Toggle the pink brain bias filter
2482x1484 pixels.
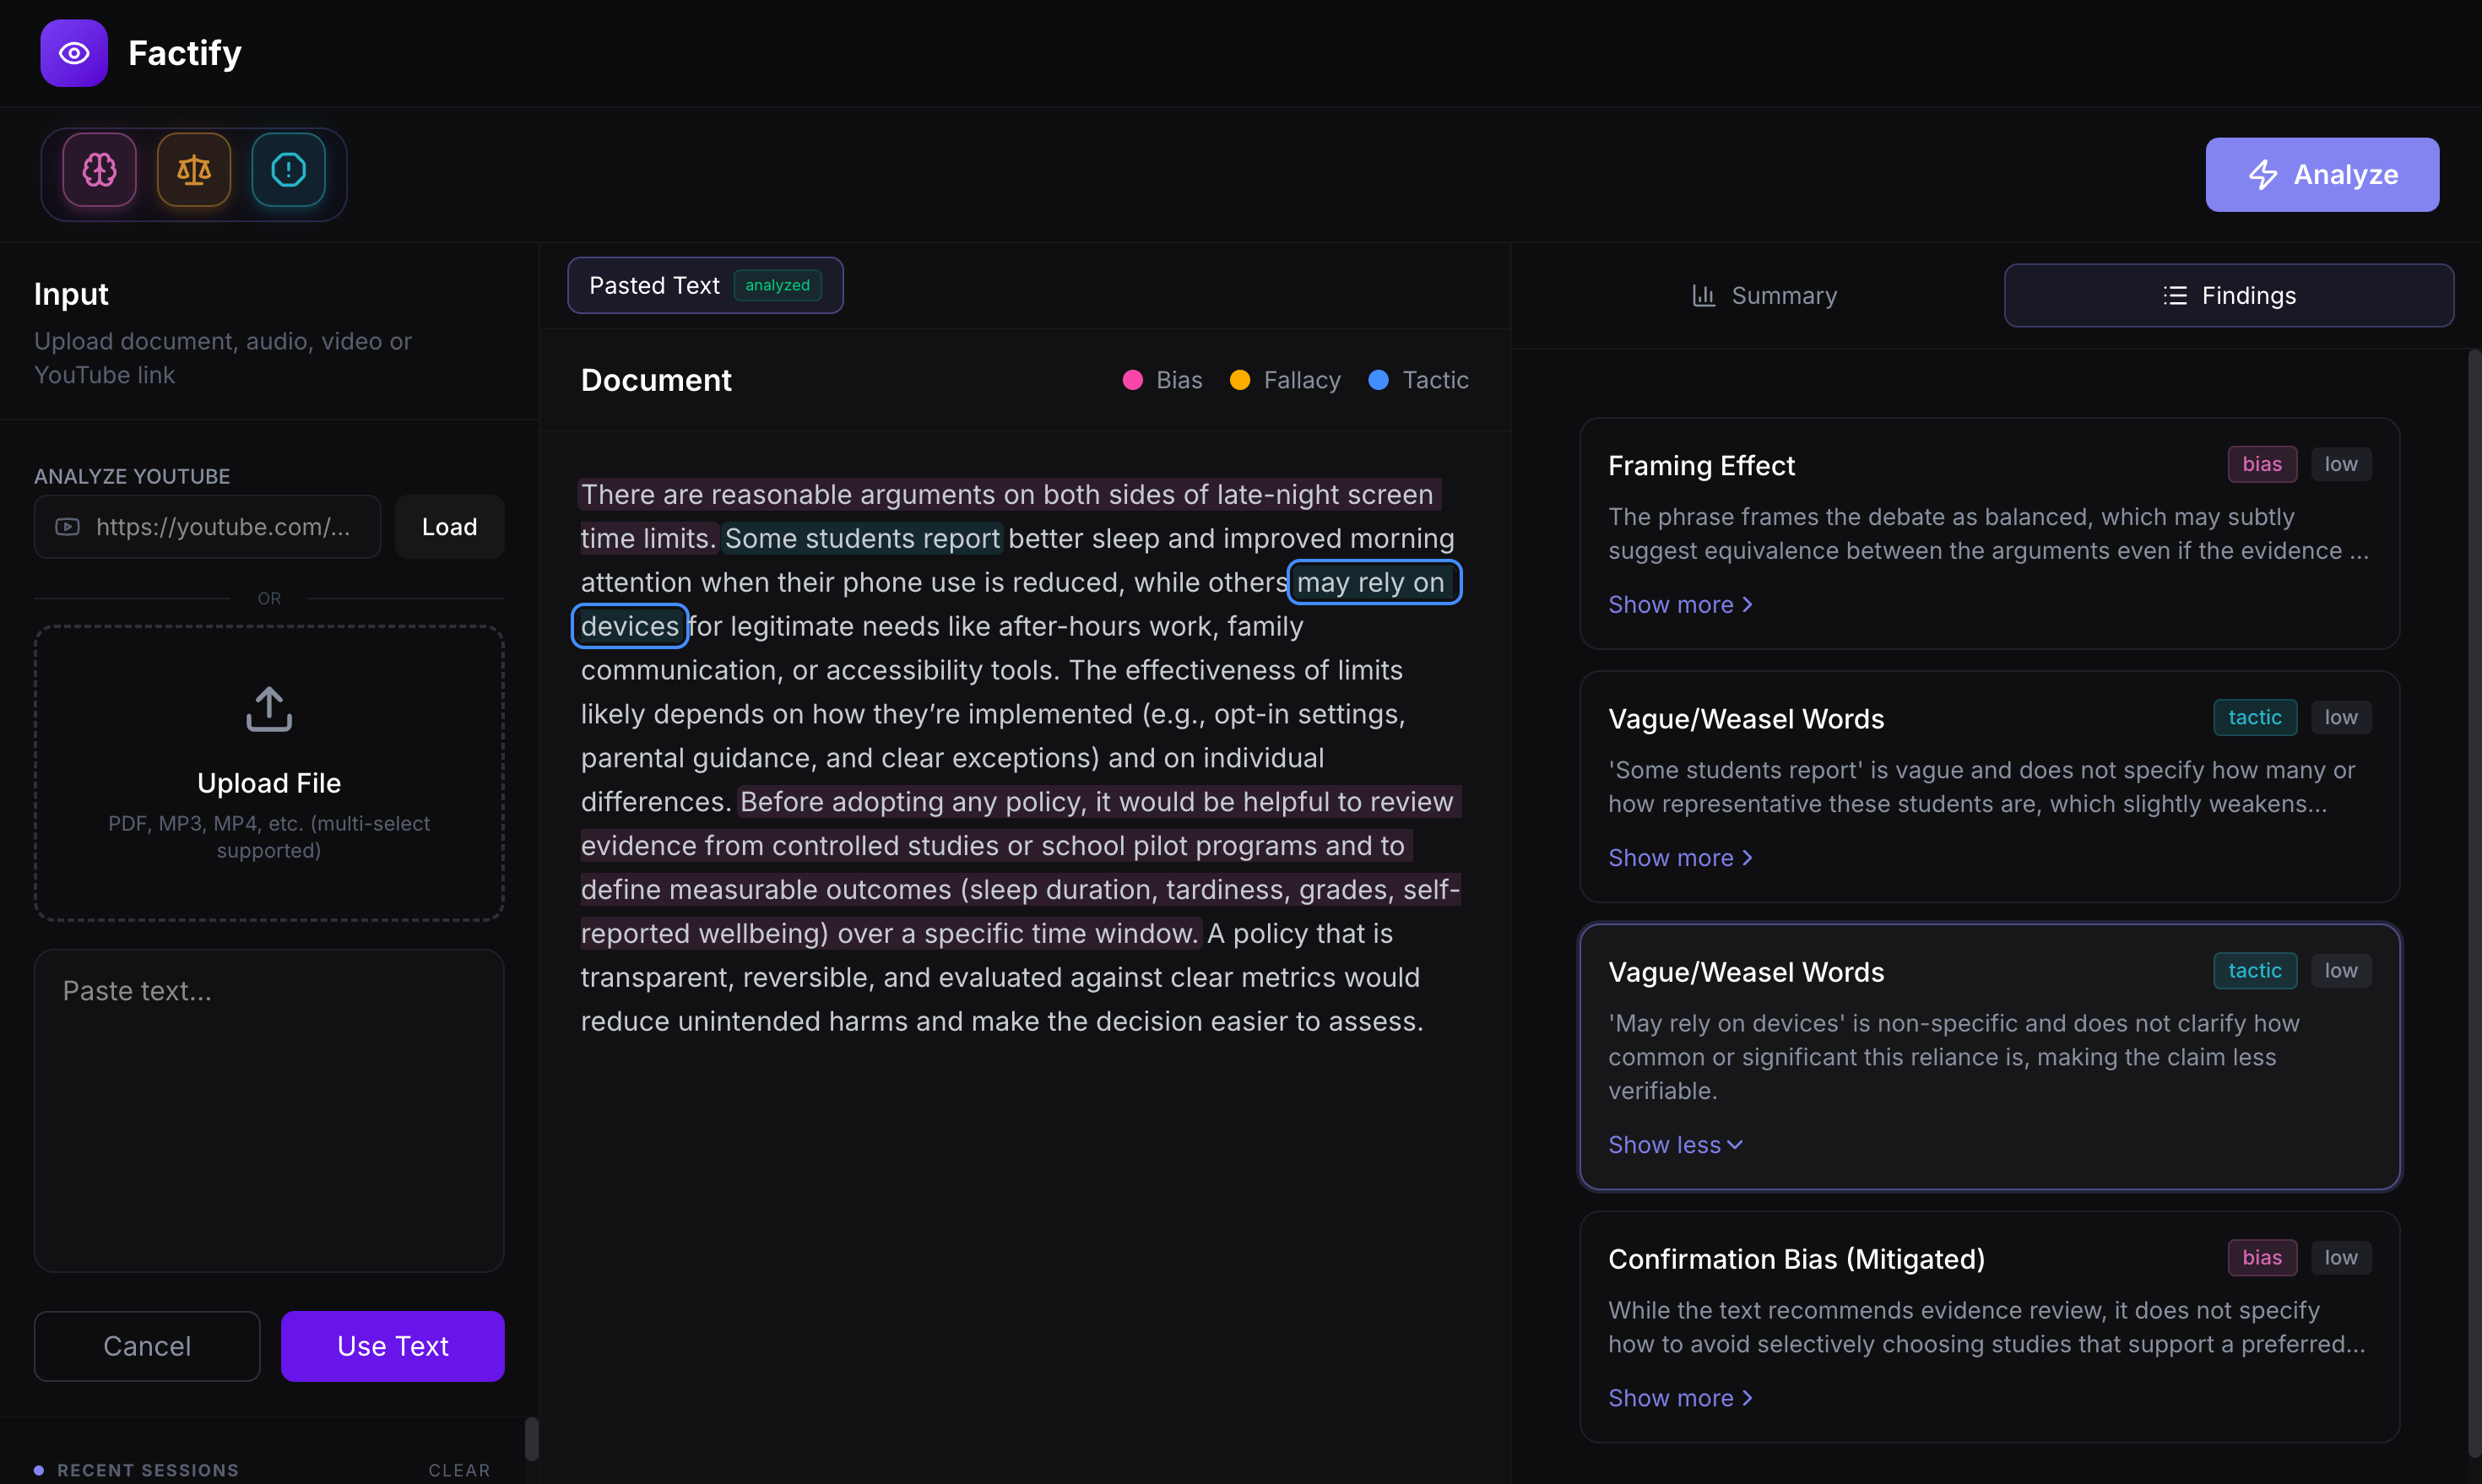99,170
